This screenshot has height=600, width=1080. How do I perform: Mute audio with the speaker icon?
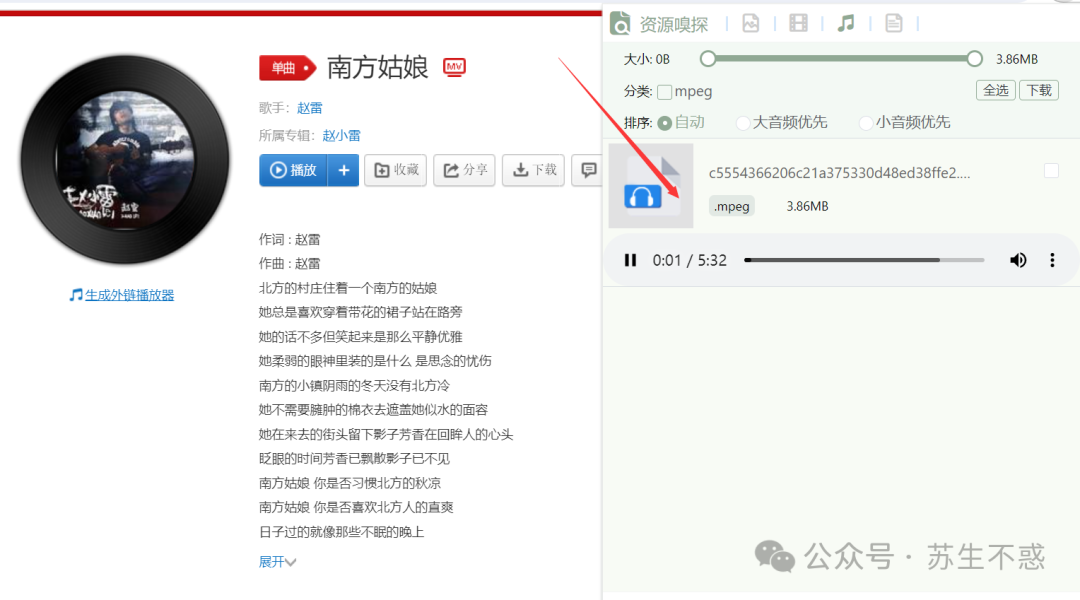1018,260
